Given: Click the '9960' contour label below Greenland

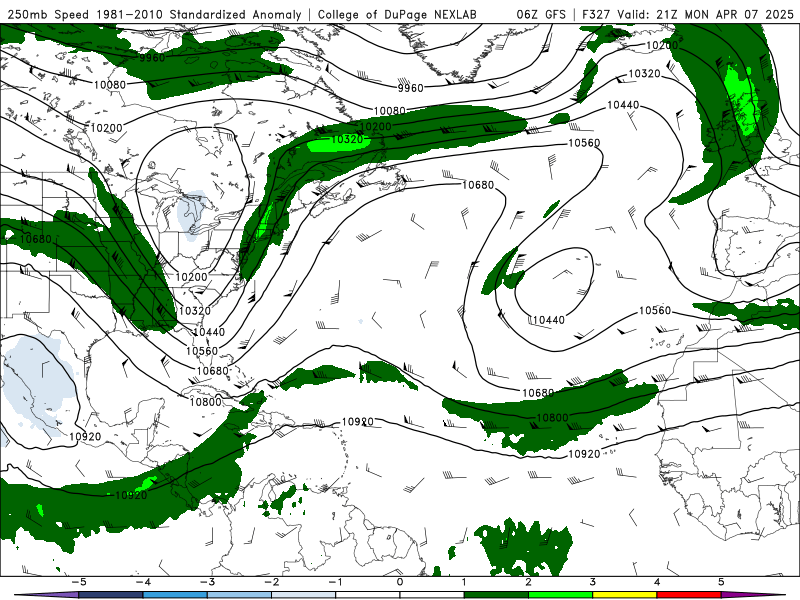Looking at the screenshot, I should pyautogui.click(x=411, y=88).
